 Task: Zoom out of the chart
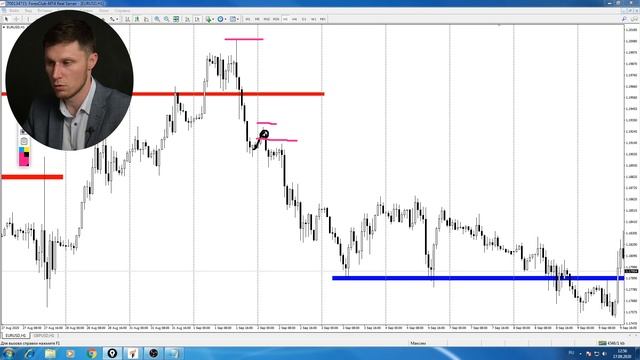[167, 19]
